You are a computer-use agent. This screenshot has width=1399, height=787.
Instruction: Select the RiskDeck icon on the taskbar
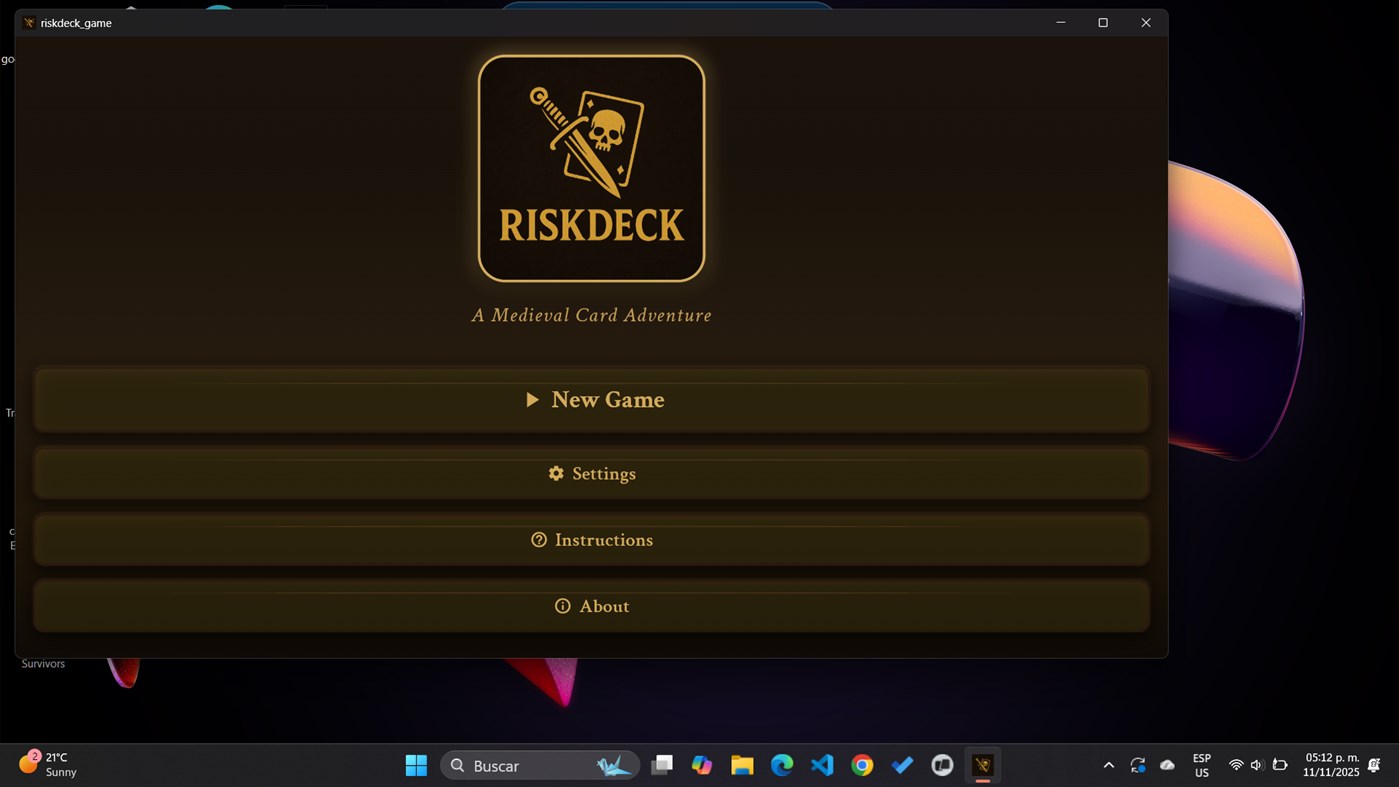coord(981,765)
